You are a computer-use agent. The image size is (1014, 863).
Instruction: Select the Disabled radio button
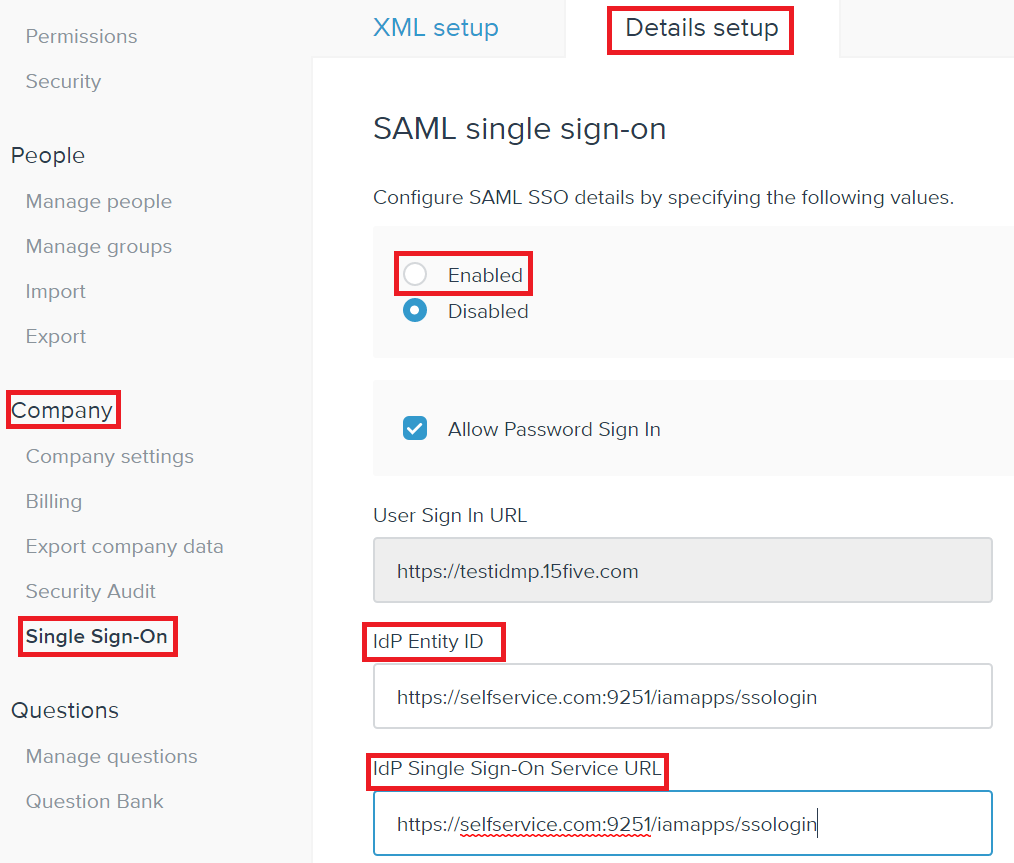click(x=415, y=311)
